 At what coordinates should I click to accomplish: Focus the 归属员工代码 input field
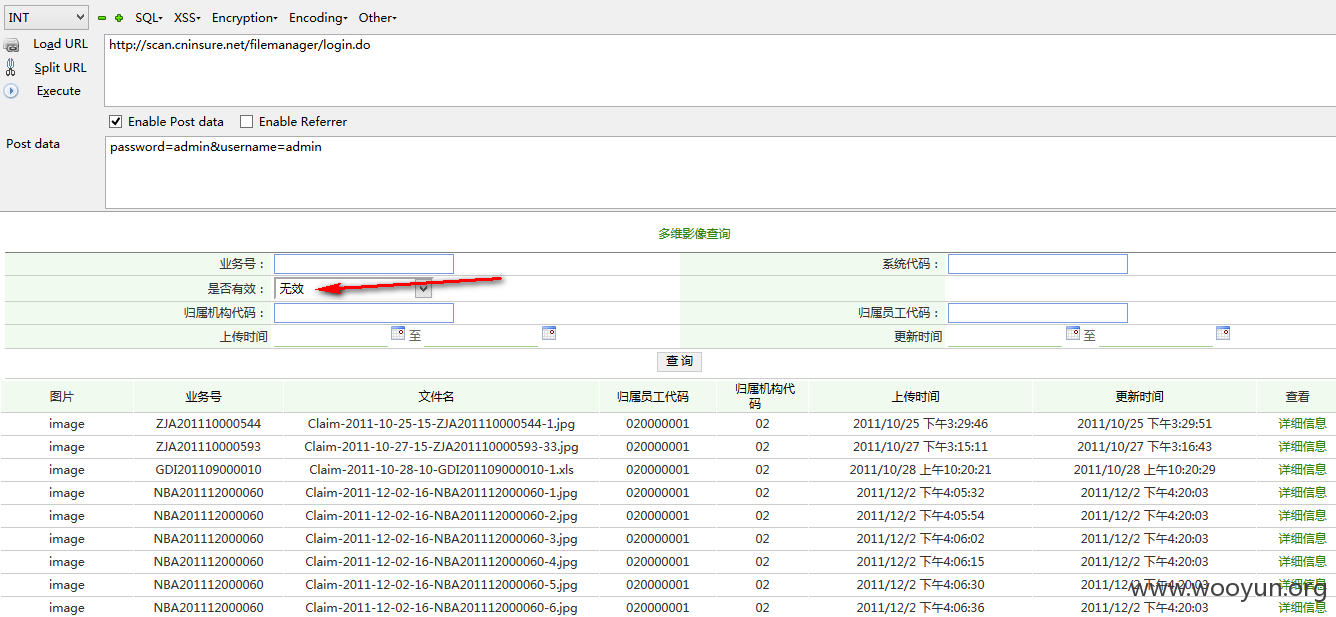pos(1038,313)
